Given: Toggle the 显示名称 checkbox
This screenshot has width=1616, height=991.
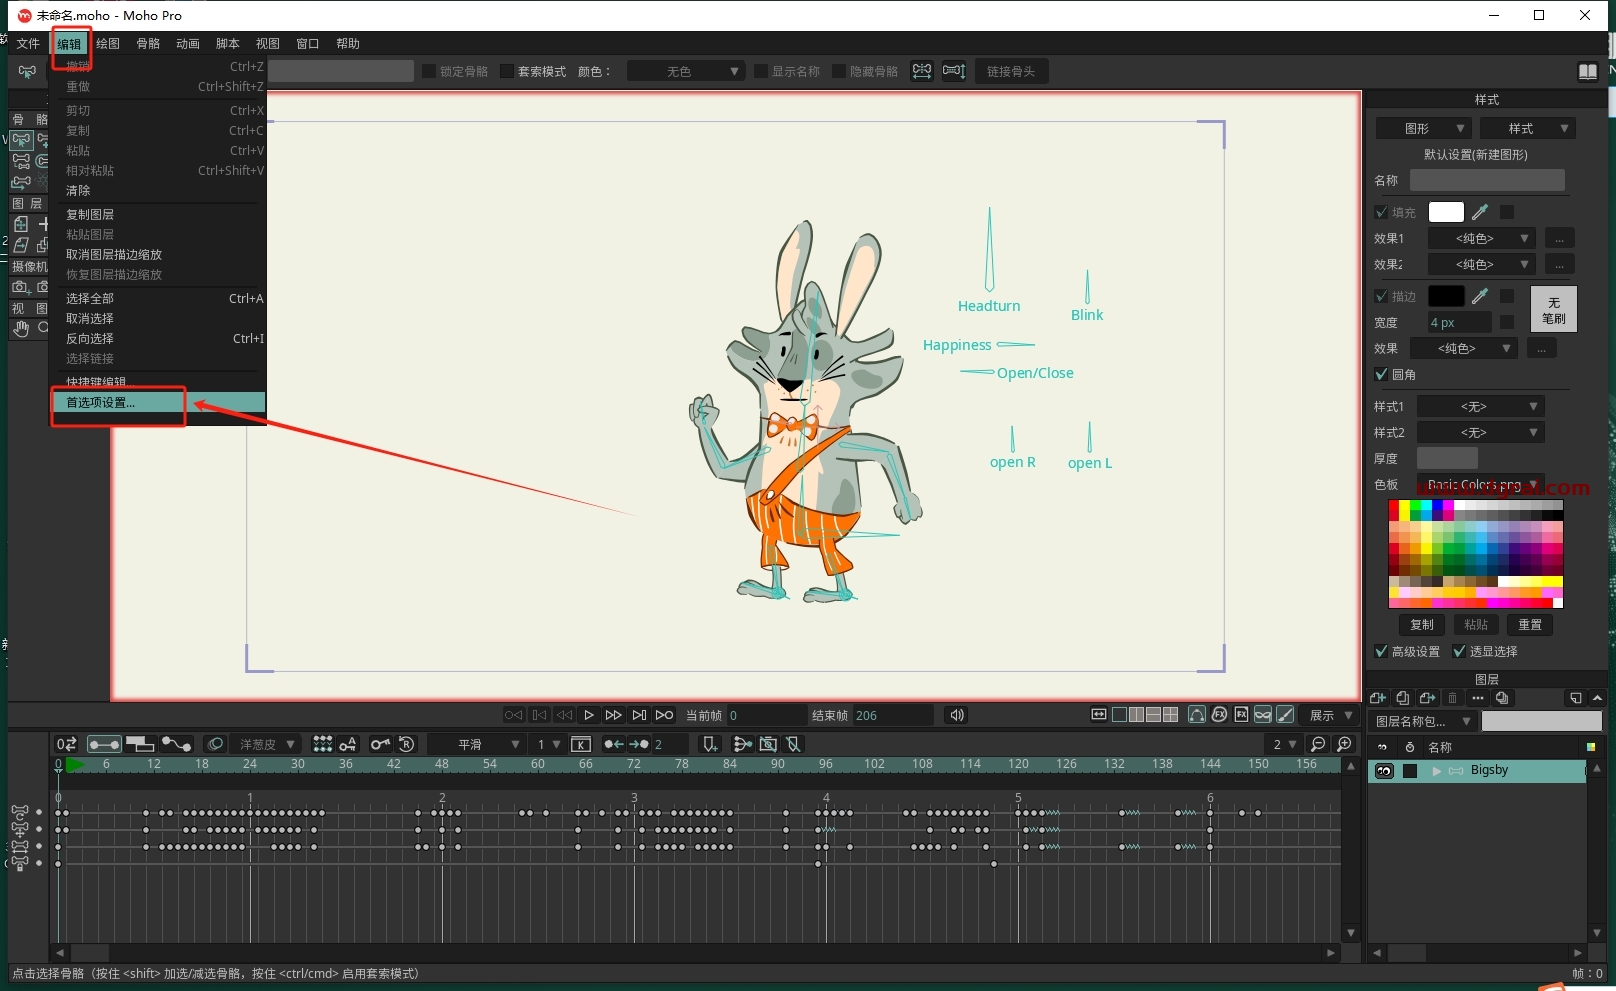Looking at the screenshot, I should tap(761, 71).
